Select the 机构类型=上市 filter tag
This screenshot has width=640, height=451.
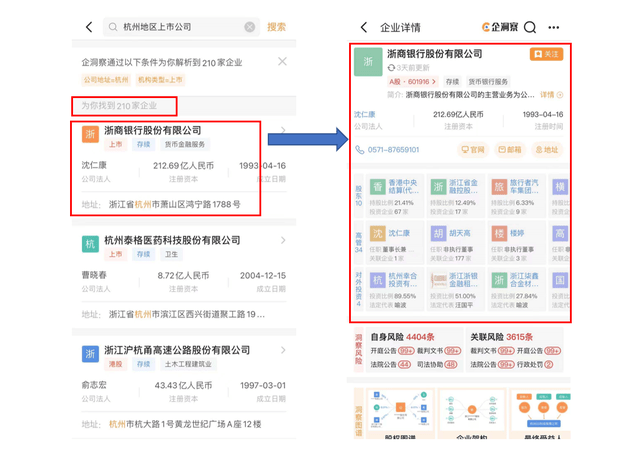click(x=160, y=80)
